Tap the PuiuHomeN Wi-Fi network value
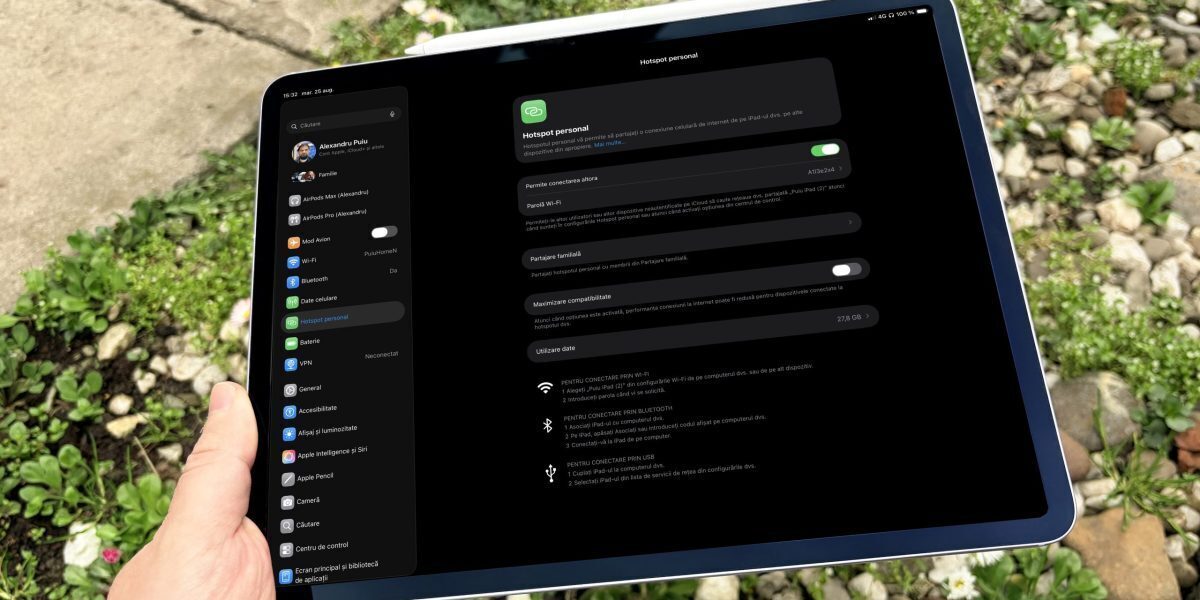The height and width of the screenshot is (600, 1200). 380,252
